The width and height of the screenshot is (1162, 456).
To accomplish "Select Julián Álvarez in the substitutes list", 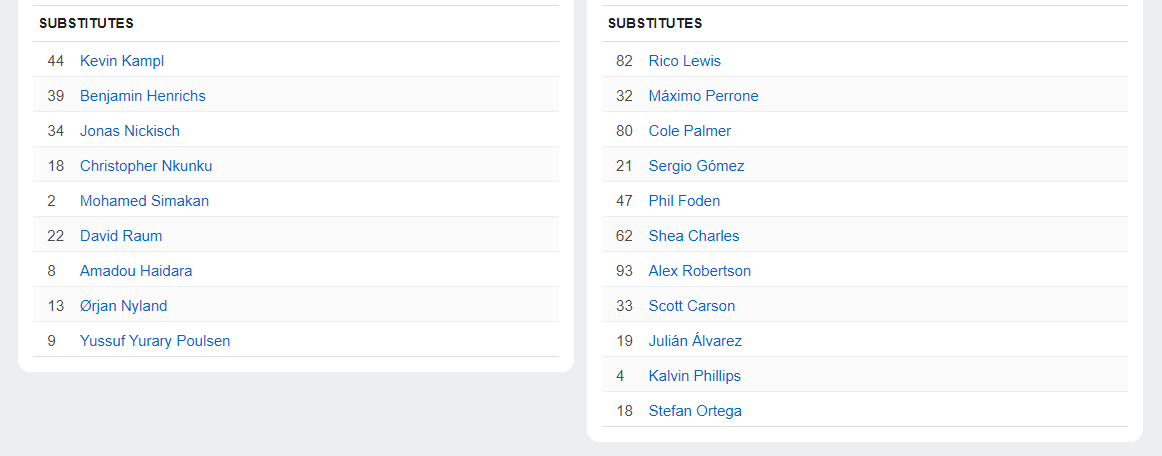I will coord(695,341).
